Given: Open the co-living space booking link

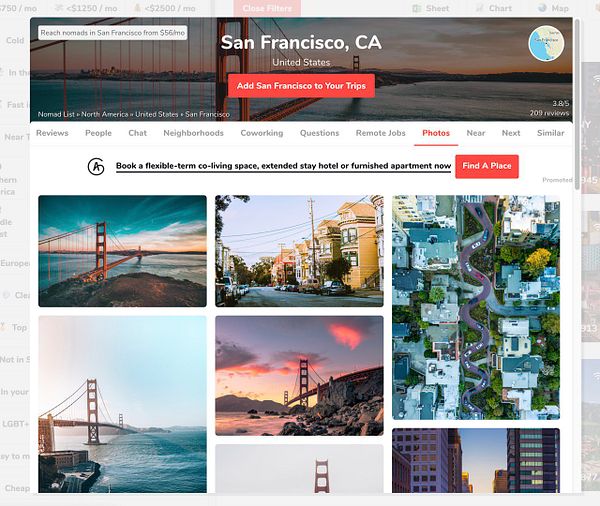Looking at the screenshot, I should (x=283, y=166).
